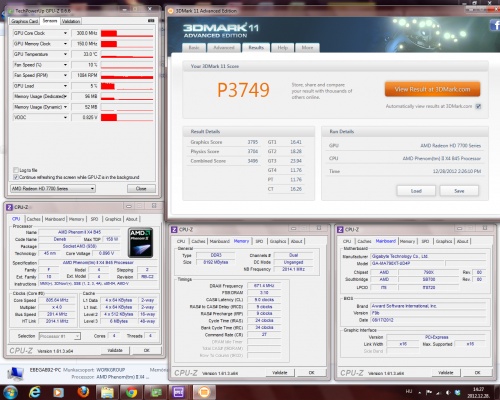Open the VDDC sensor dropdown
This screenshot has width=500, height=400.
(65, 117)
